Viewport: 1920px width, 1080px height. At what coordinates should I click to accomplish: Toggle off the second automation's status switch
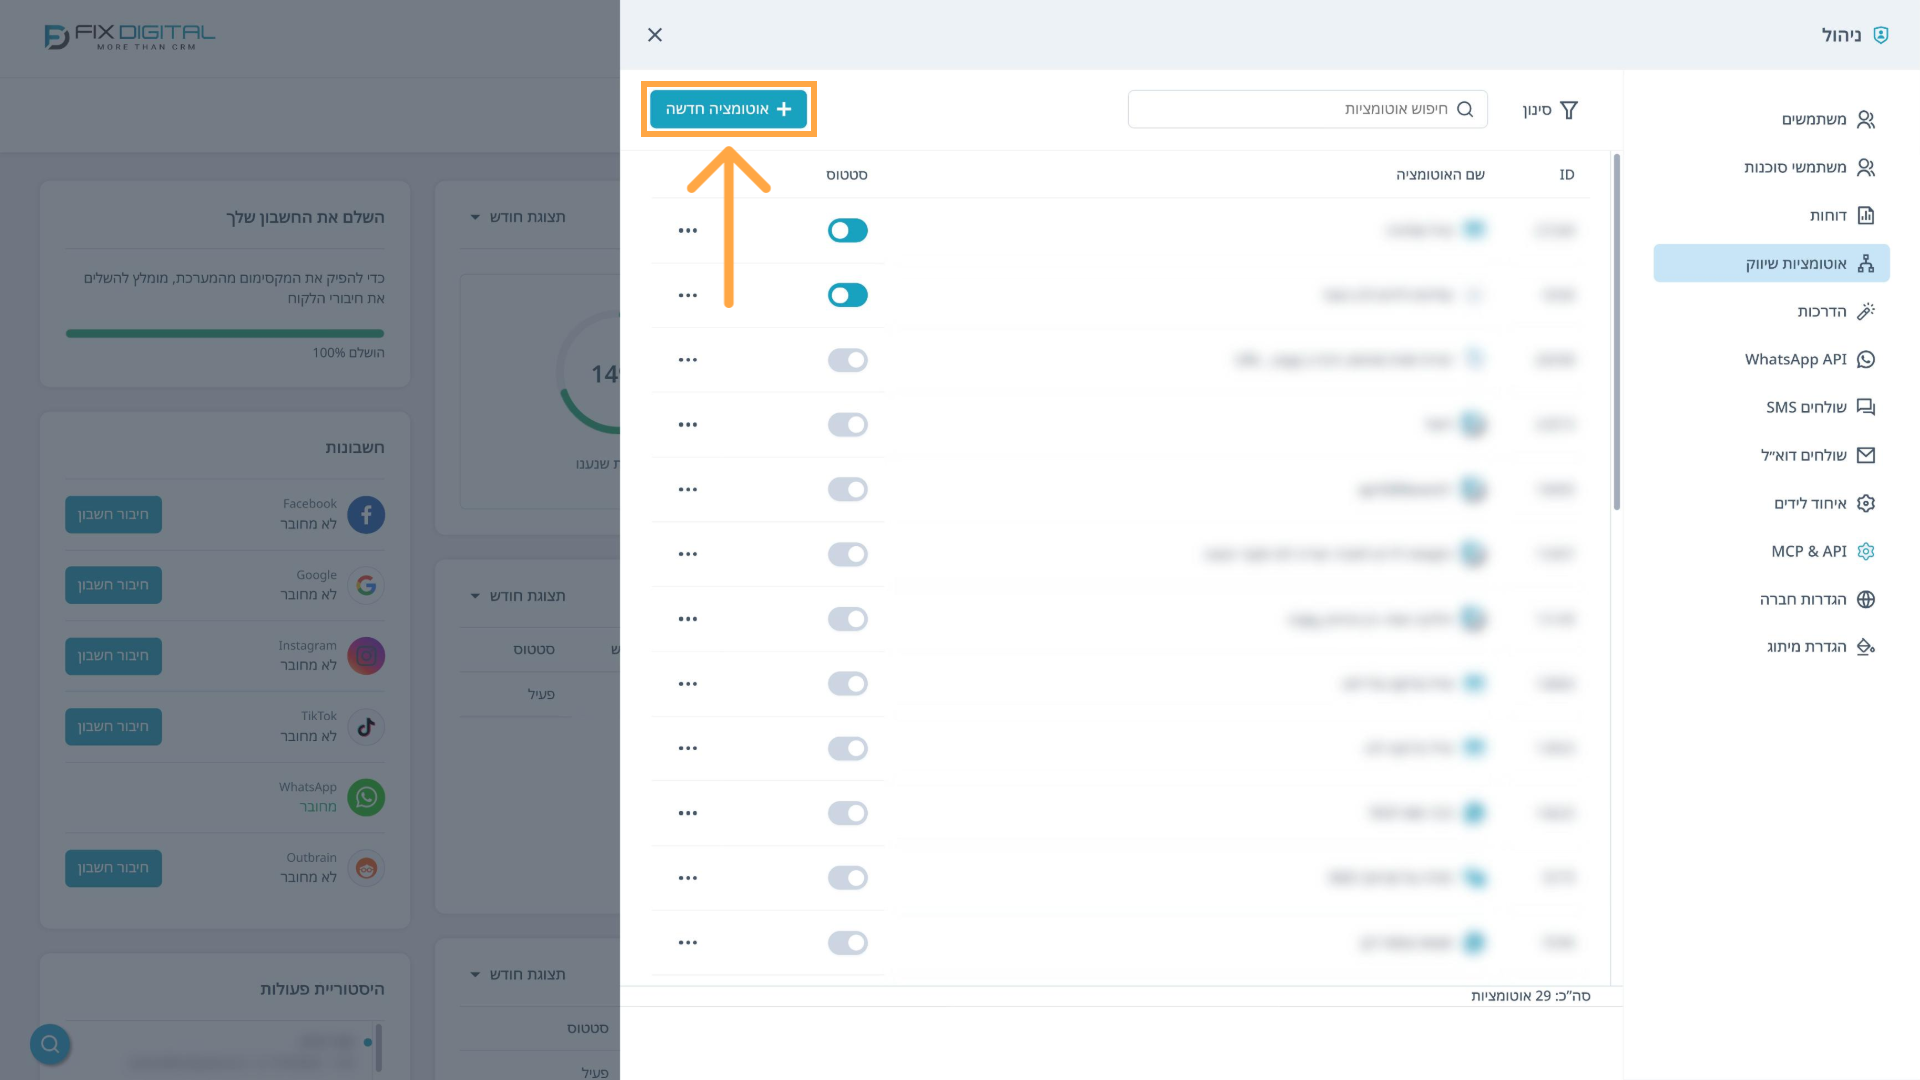[x=847, y=295]
